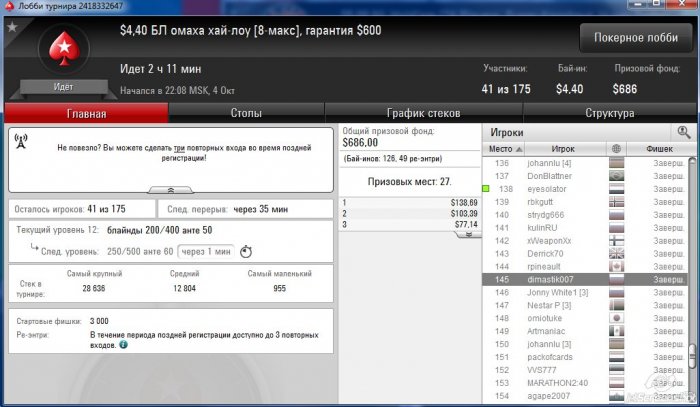Open the player search magnifier

tap(683, 132)
